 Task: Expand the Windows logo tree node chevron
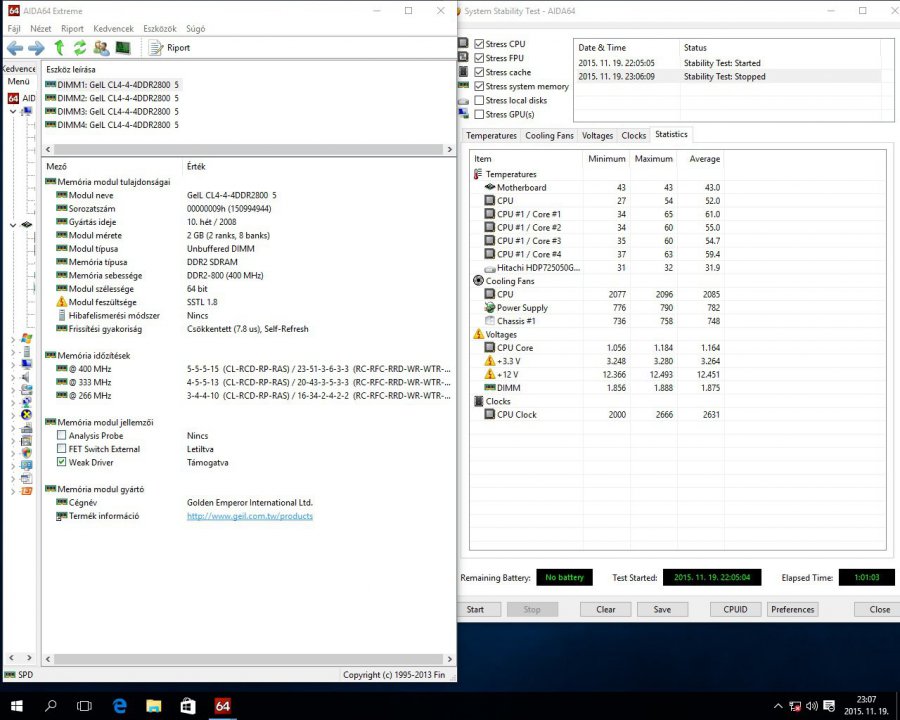(13, 339)
